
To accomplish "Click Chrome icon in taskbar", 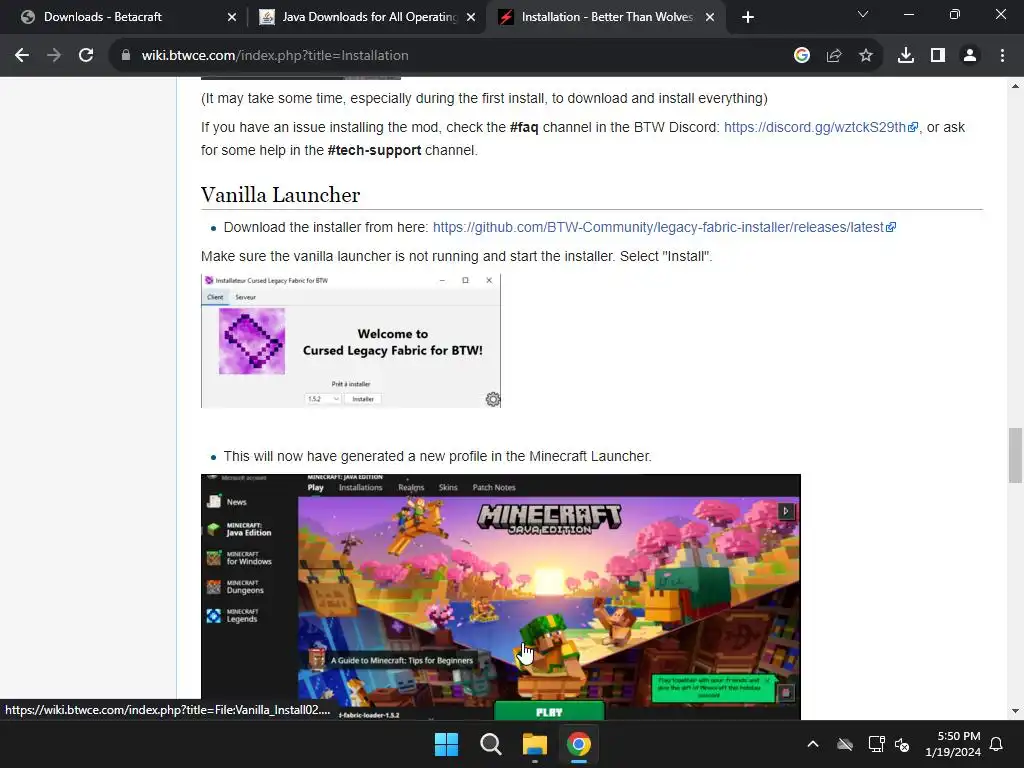I will pyautogui.click(x=579, y=744).
